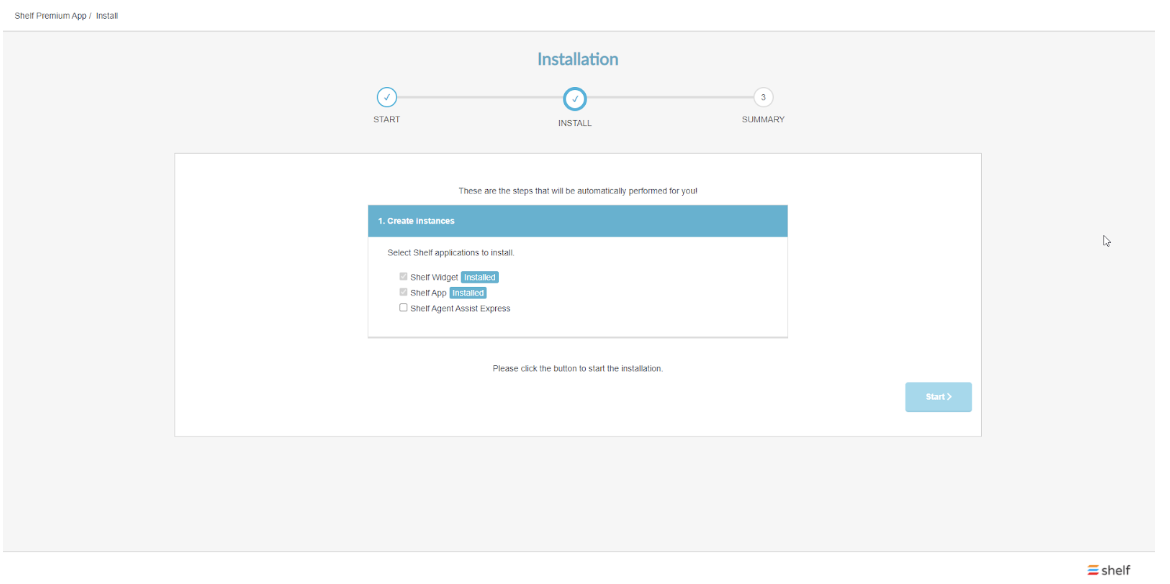The width and height of the screenshot is (1170, 584).
Task: Click the Shelf Agent Assist Express label
Action: click(460, 308)
